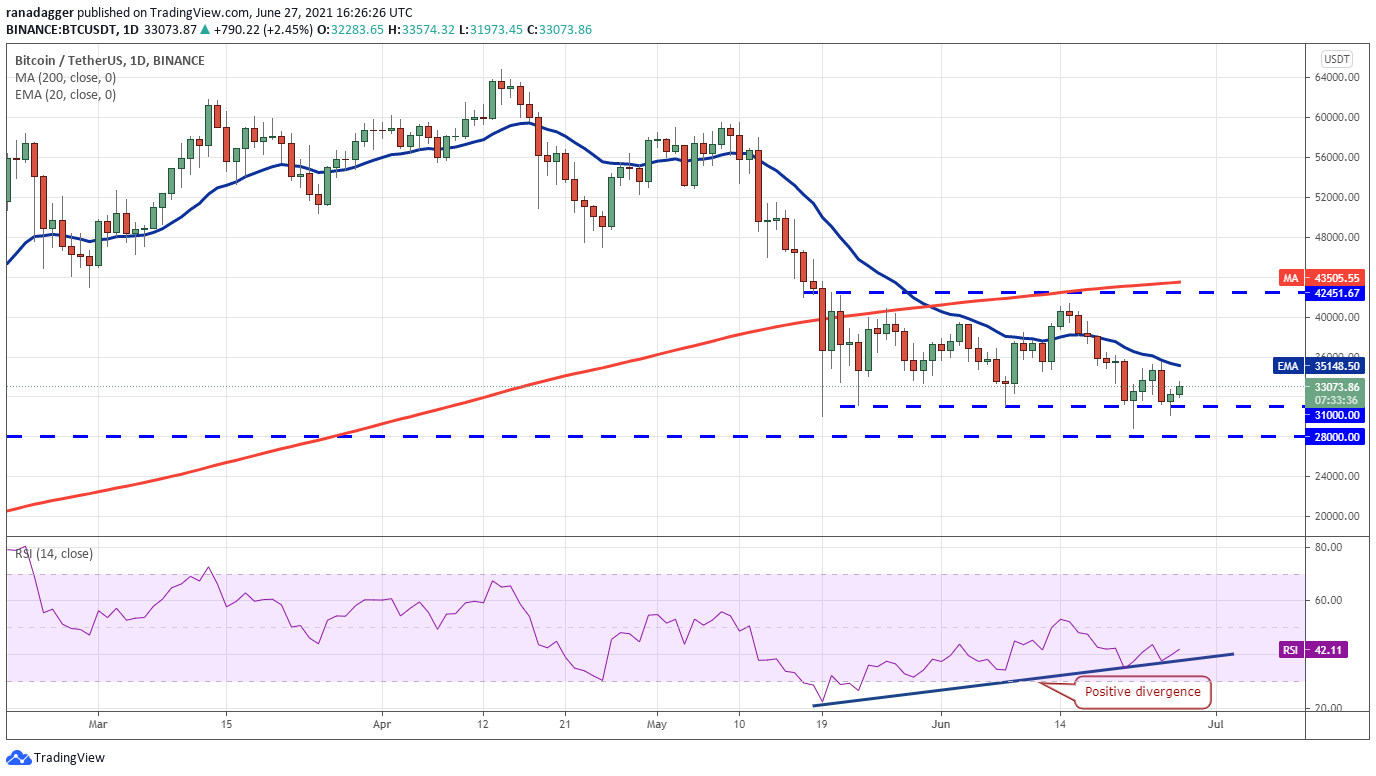Open the USDT currency selector

pyautogui.click(x=1336, y=58)
